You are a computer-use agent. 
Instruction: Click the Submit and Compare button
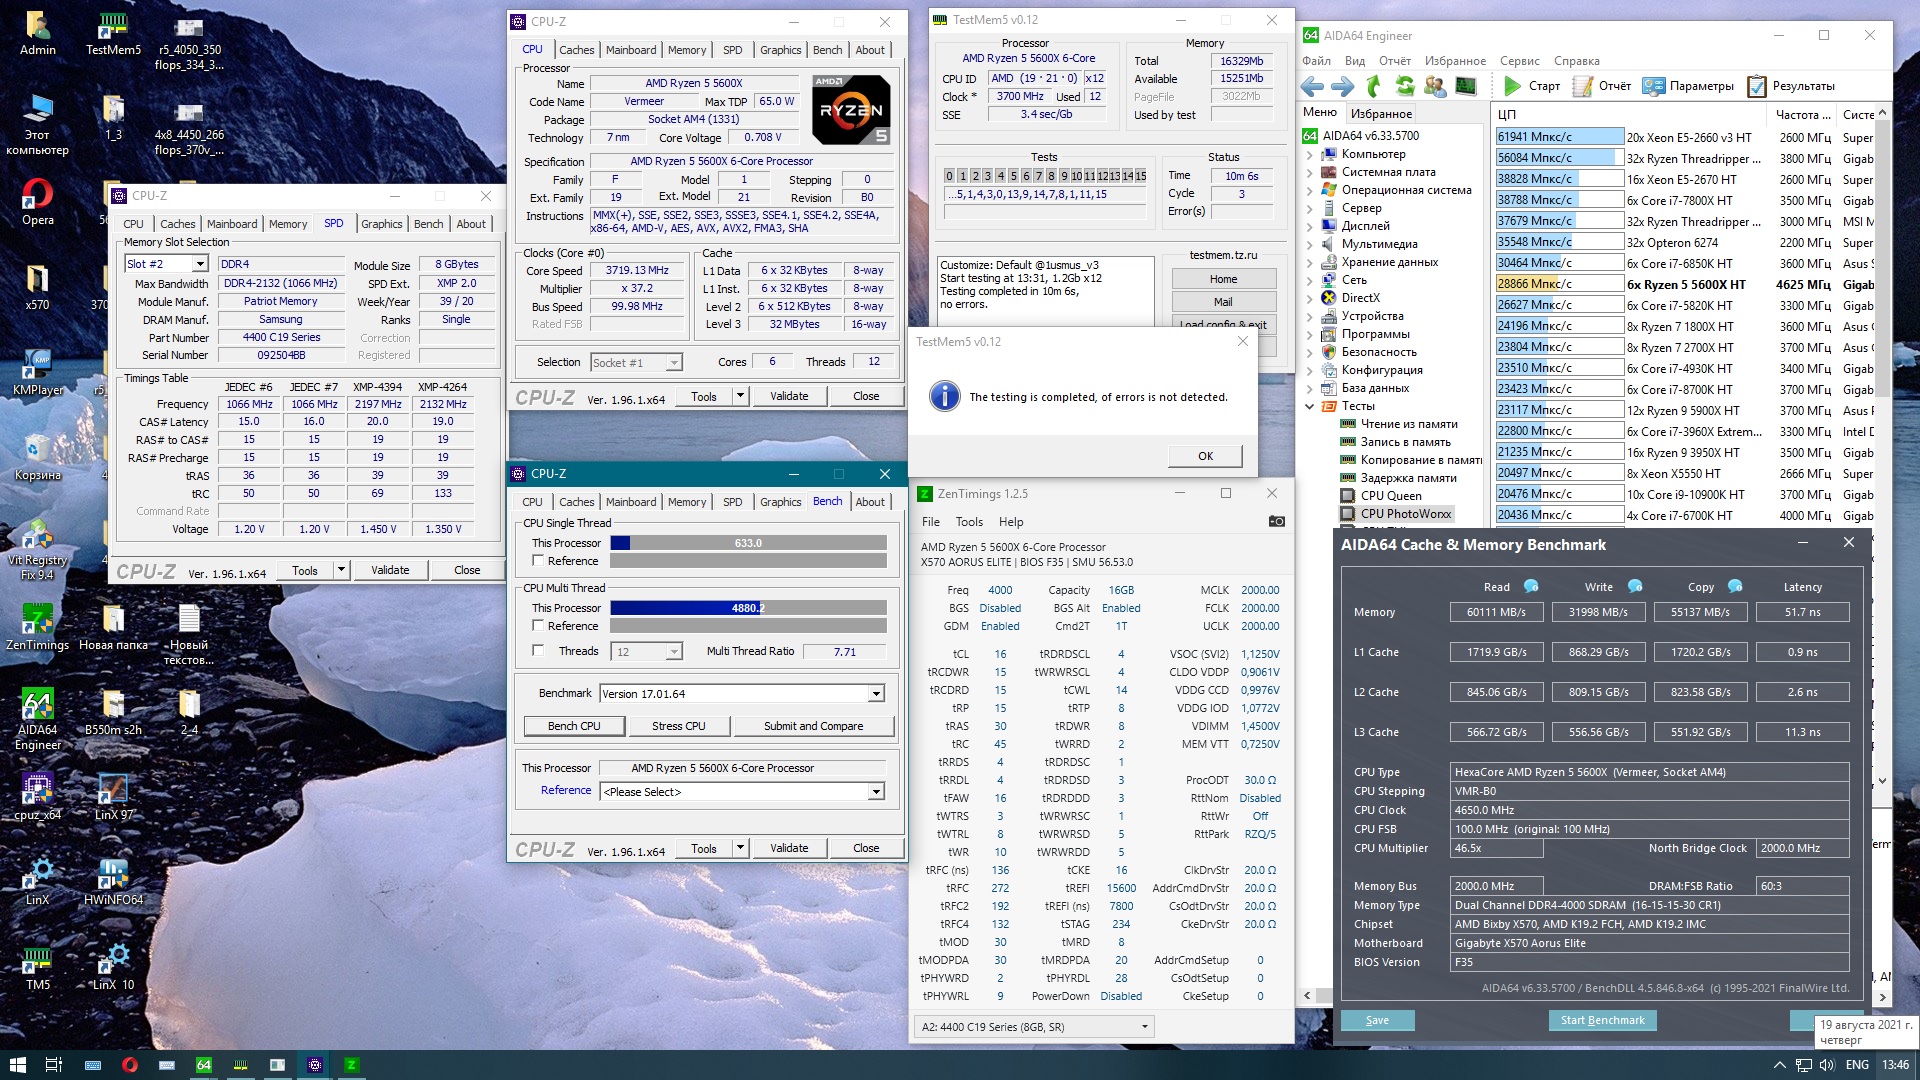point(813,726)
